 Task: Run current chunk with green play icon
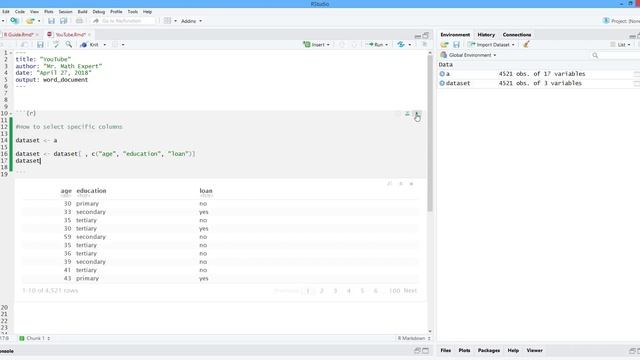417,114
